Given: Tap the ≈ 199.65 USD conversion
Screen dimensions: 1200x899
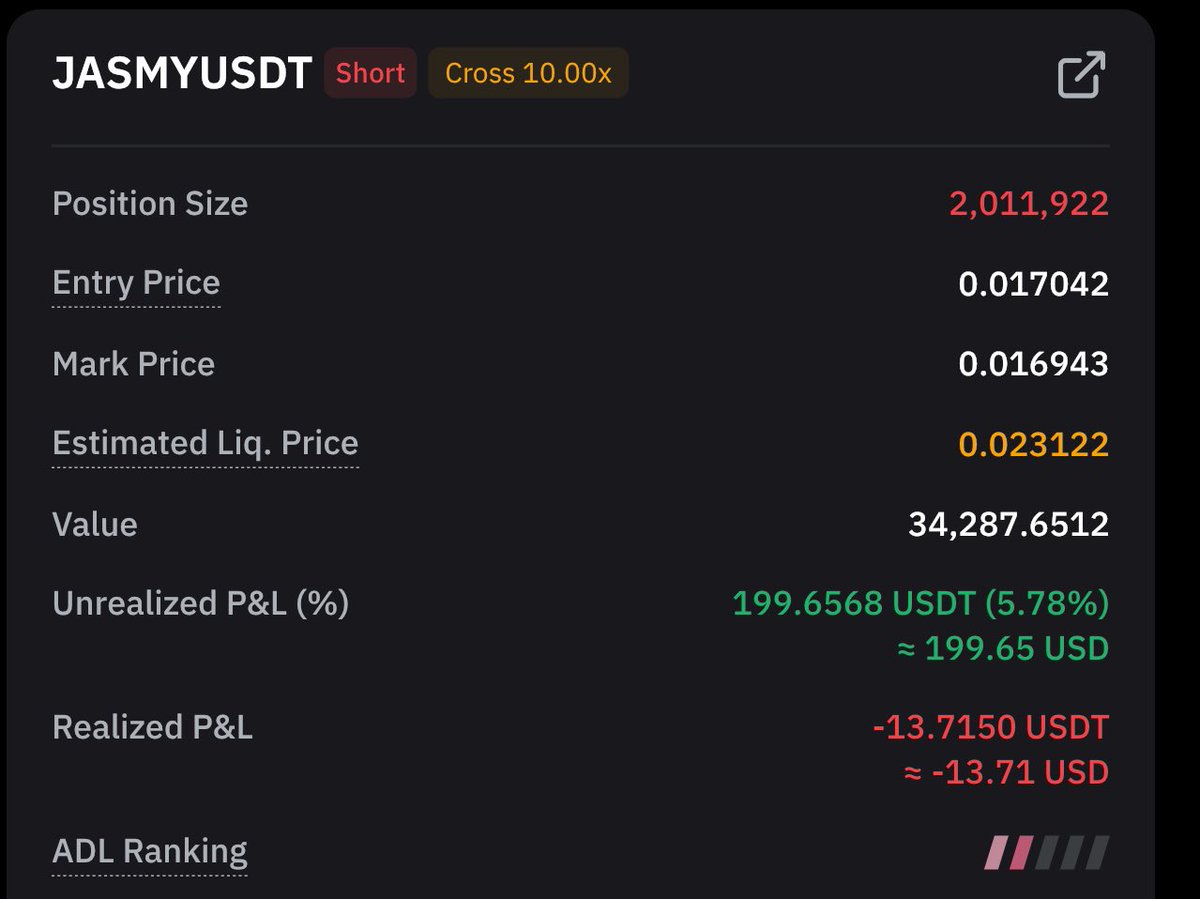Looking at the screenshot, I should (x=1003, y=649).
